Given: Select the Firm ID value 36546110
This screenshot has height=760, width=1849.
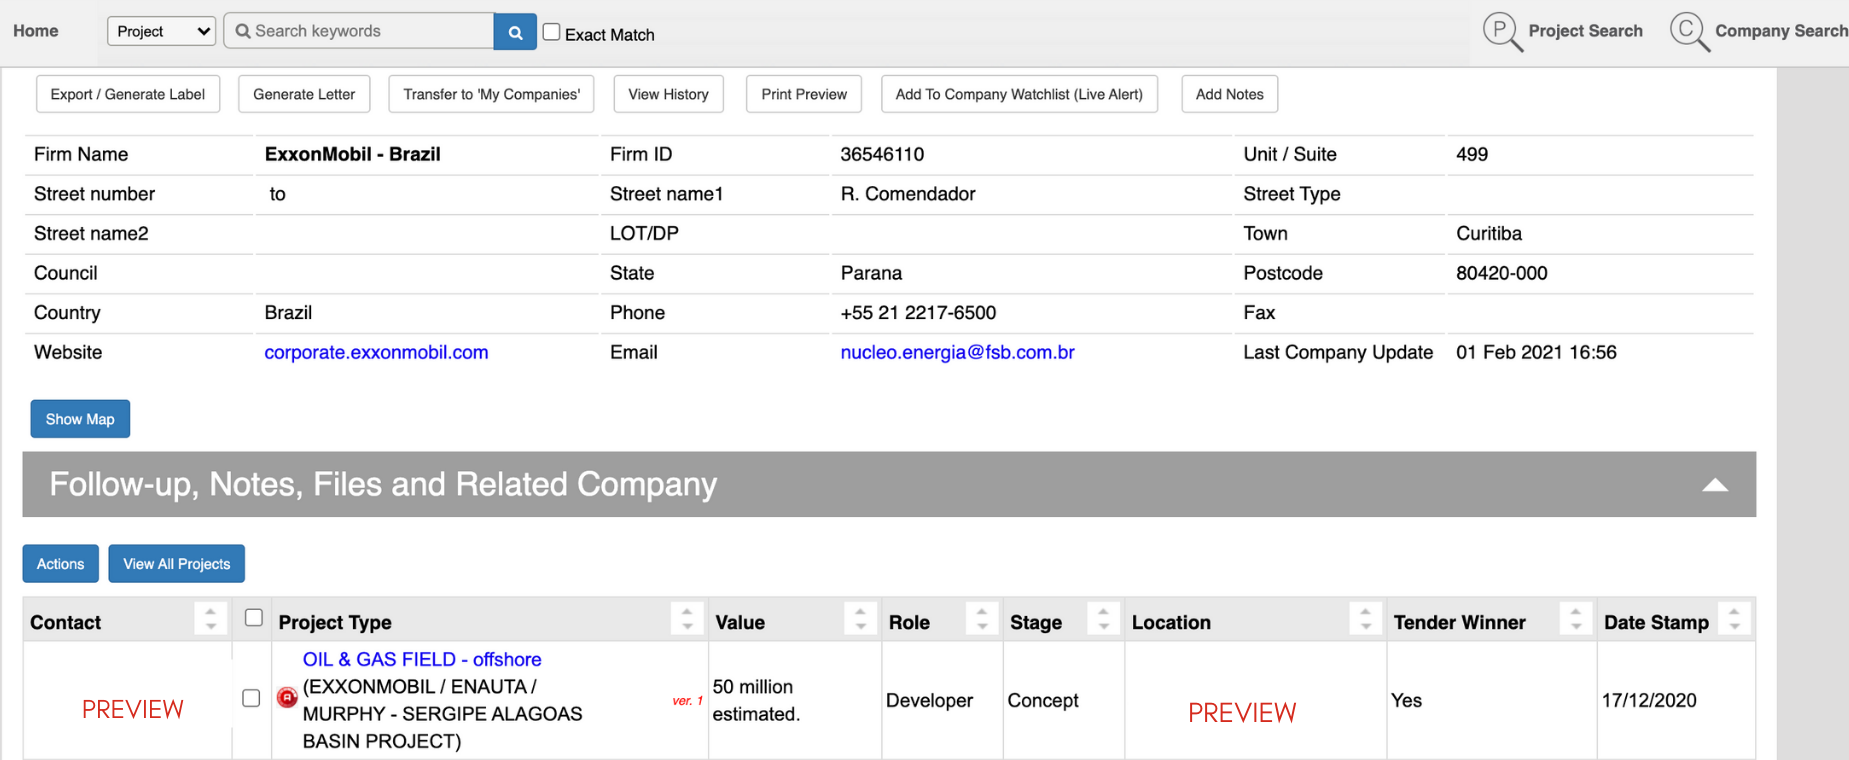Looking at the screenshot, I should point(882,154).
